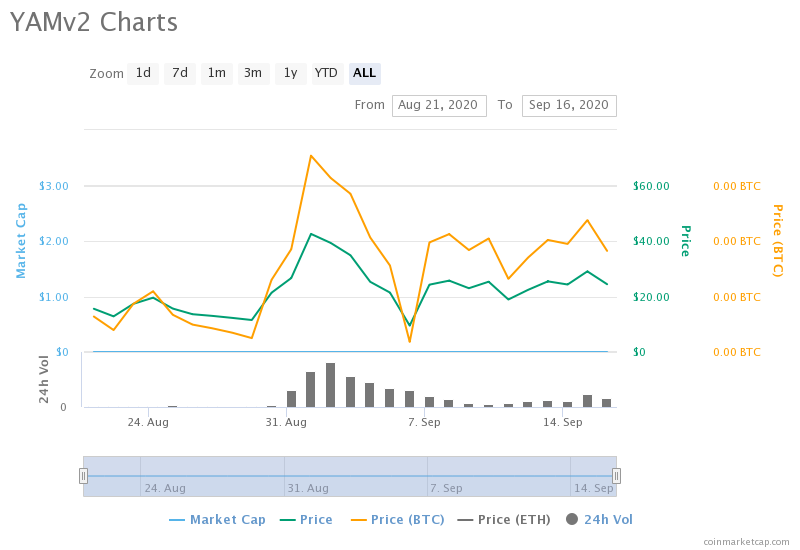Set chart zoom to 7d

click(x=180, y=73)
